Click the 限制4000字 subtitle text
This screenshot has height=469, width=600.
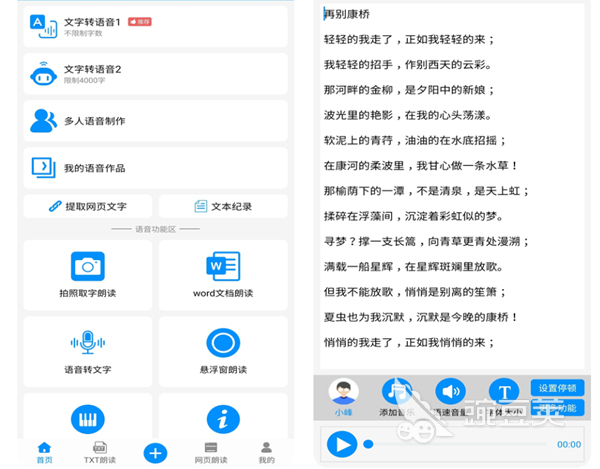(84, 80)
